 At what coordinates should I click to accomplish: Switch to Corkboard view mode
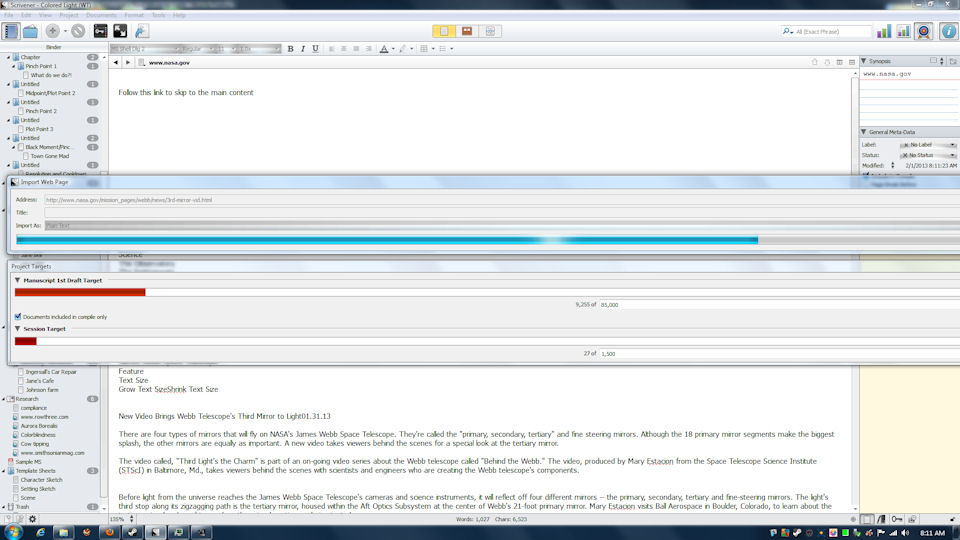[467, 31]
